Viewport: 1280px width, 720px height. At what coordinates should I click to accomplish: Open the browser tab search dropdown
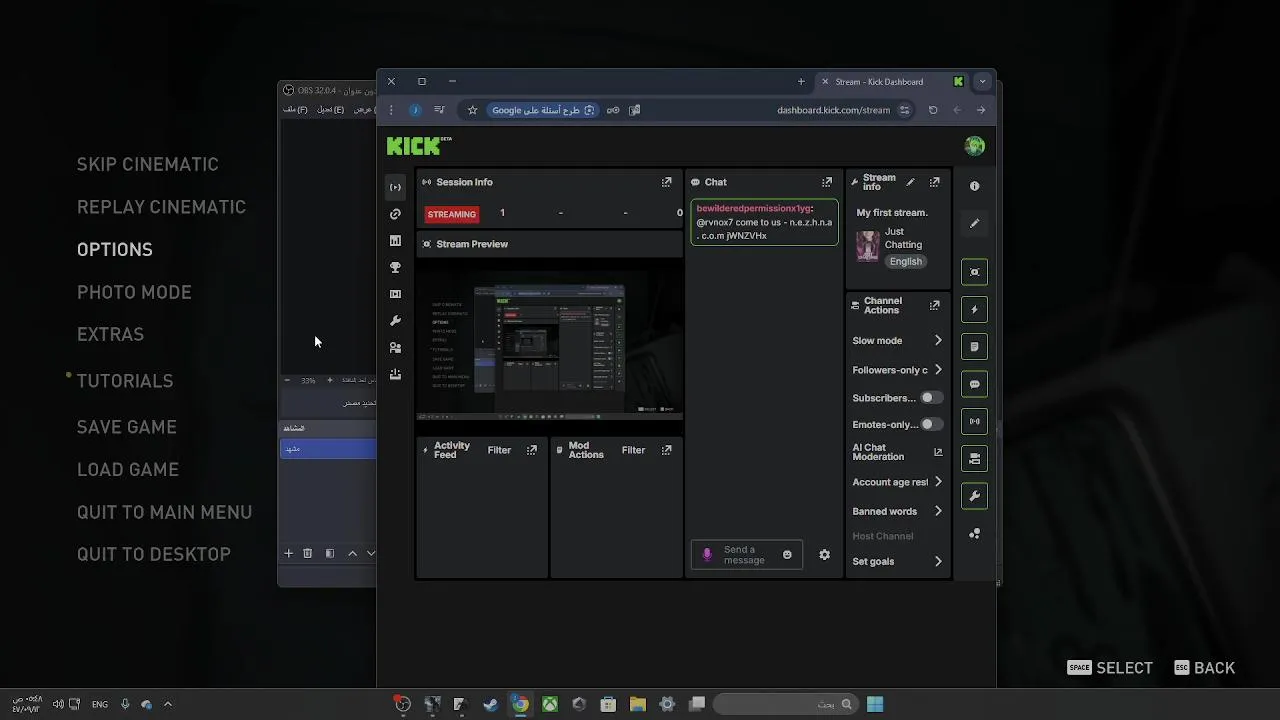pyautogui.click(x=982, y=82)
